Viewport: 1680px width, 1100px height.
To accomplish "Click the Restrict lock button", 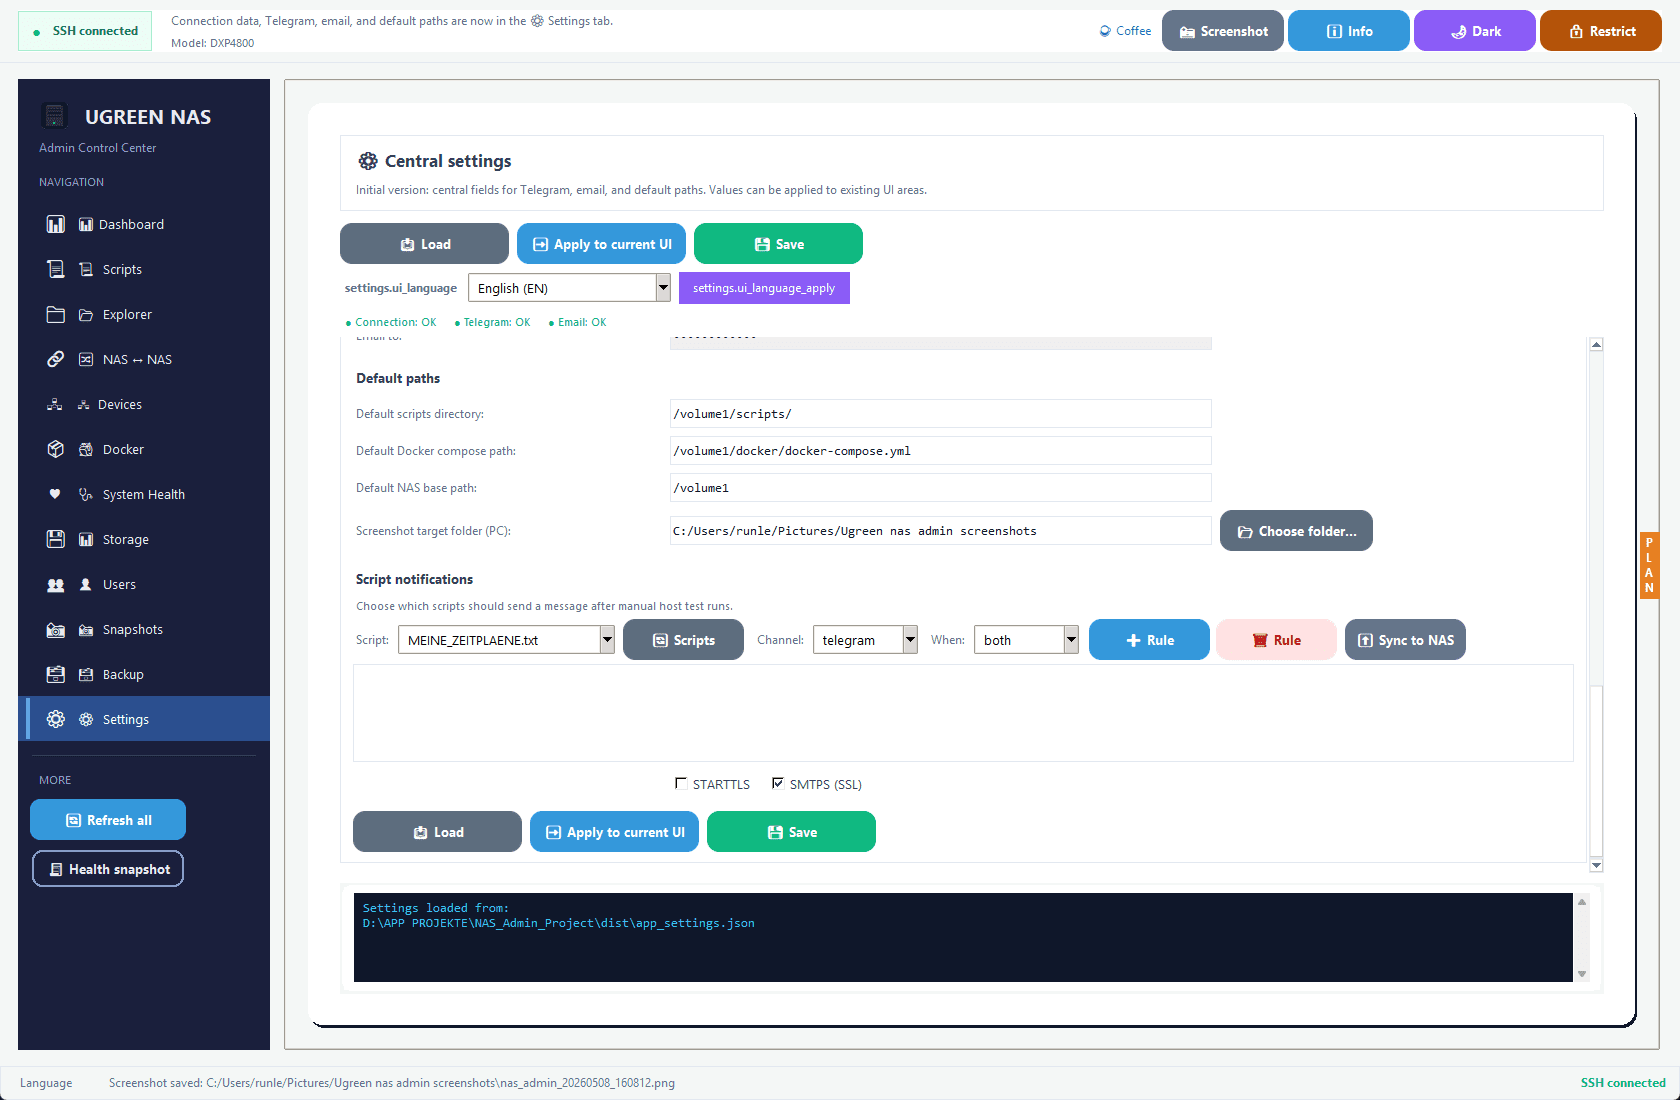I will pyautogui.click(x=1601, y=31).
